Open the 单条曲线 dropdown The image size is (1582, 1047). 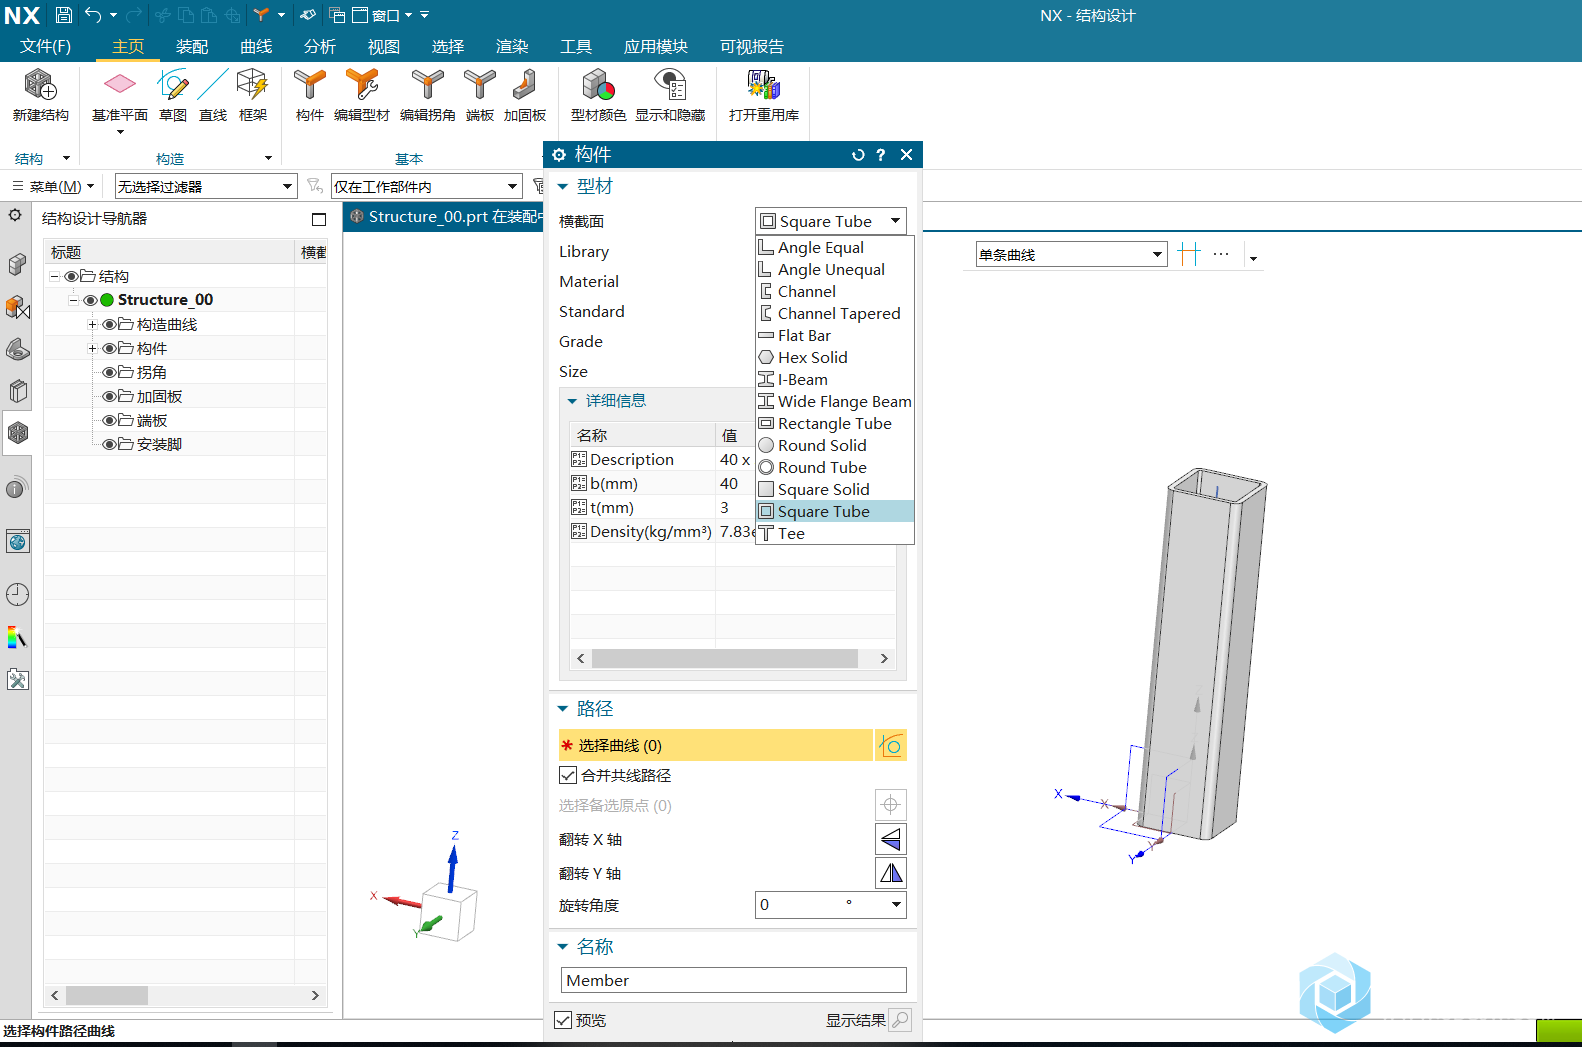click(x=1071, y=254)
